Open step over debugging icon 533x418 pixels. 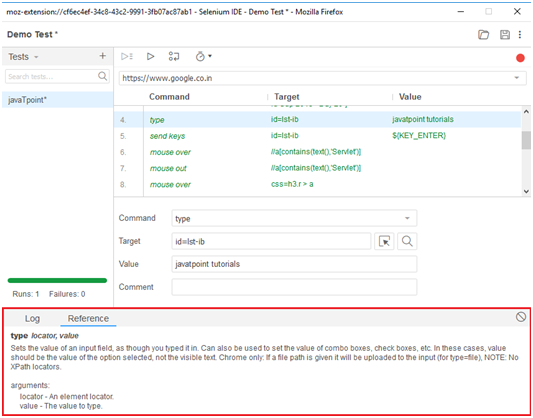coord(174,56)
